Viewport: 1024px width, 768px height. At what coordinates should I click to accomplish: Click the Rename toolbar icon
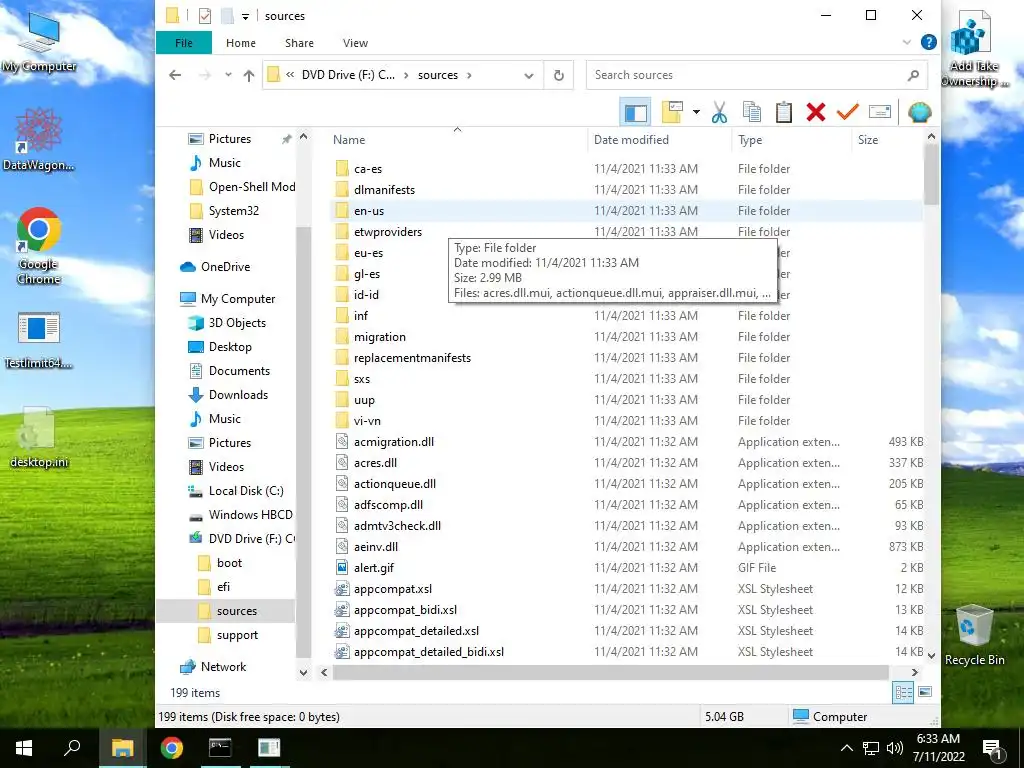pyautogui.click(x=880, y=112)
